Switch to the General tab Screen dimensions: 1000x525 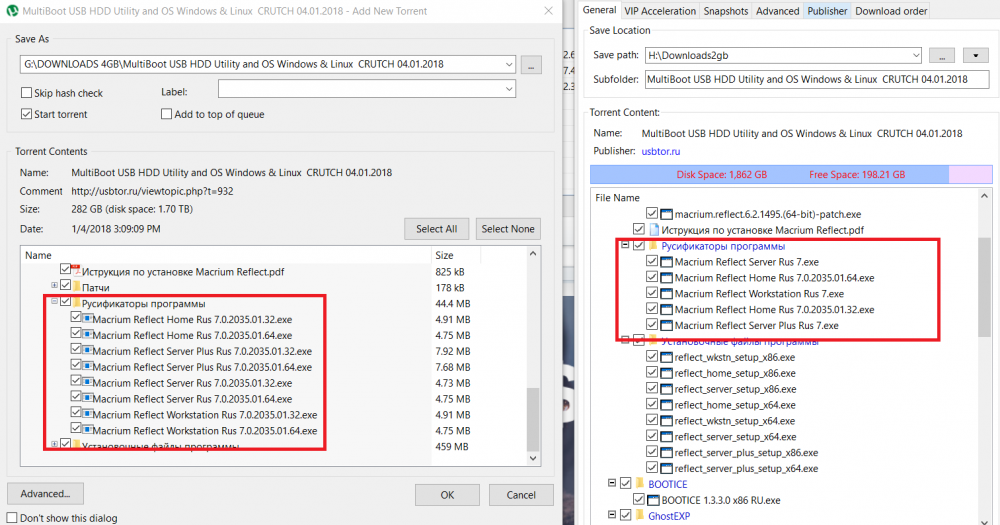point(599,10)
